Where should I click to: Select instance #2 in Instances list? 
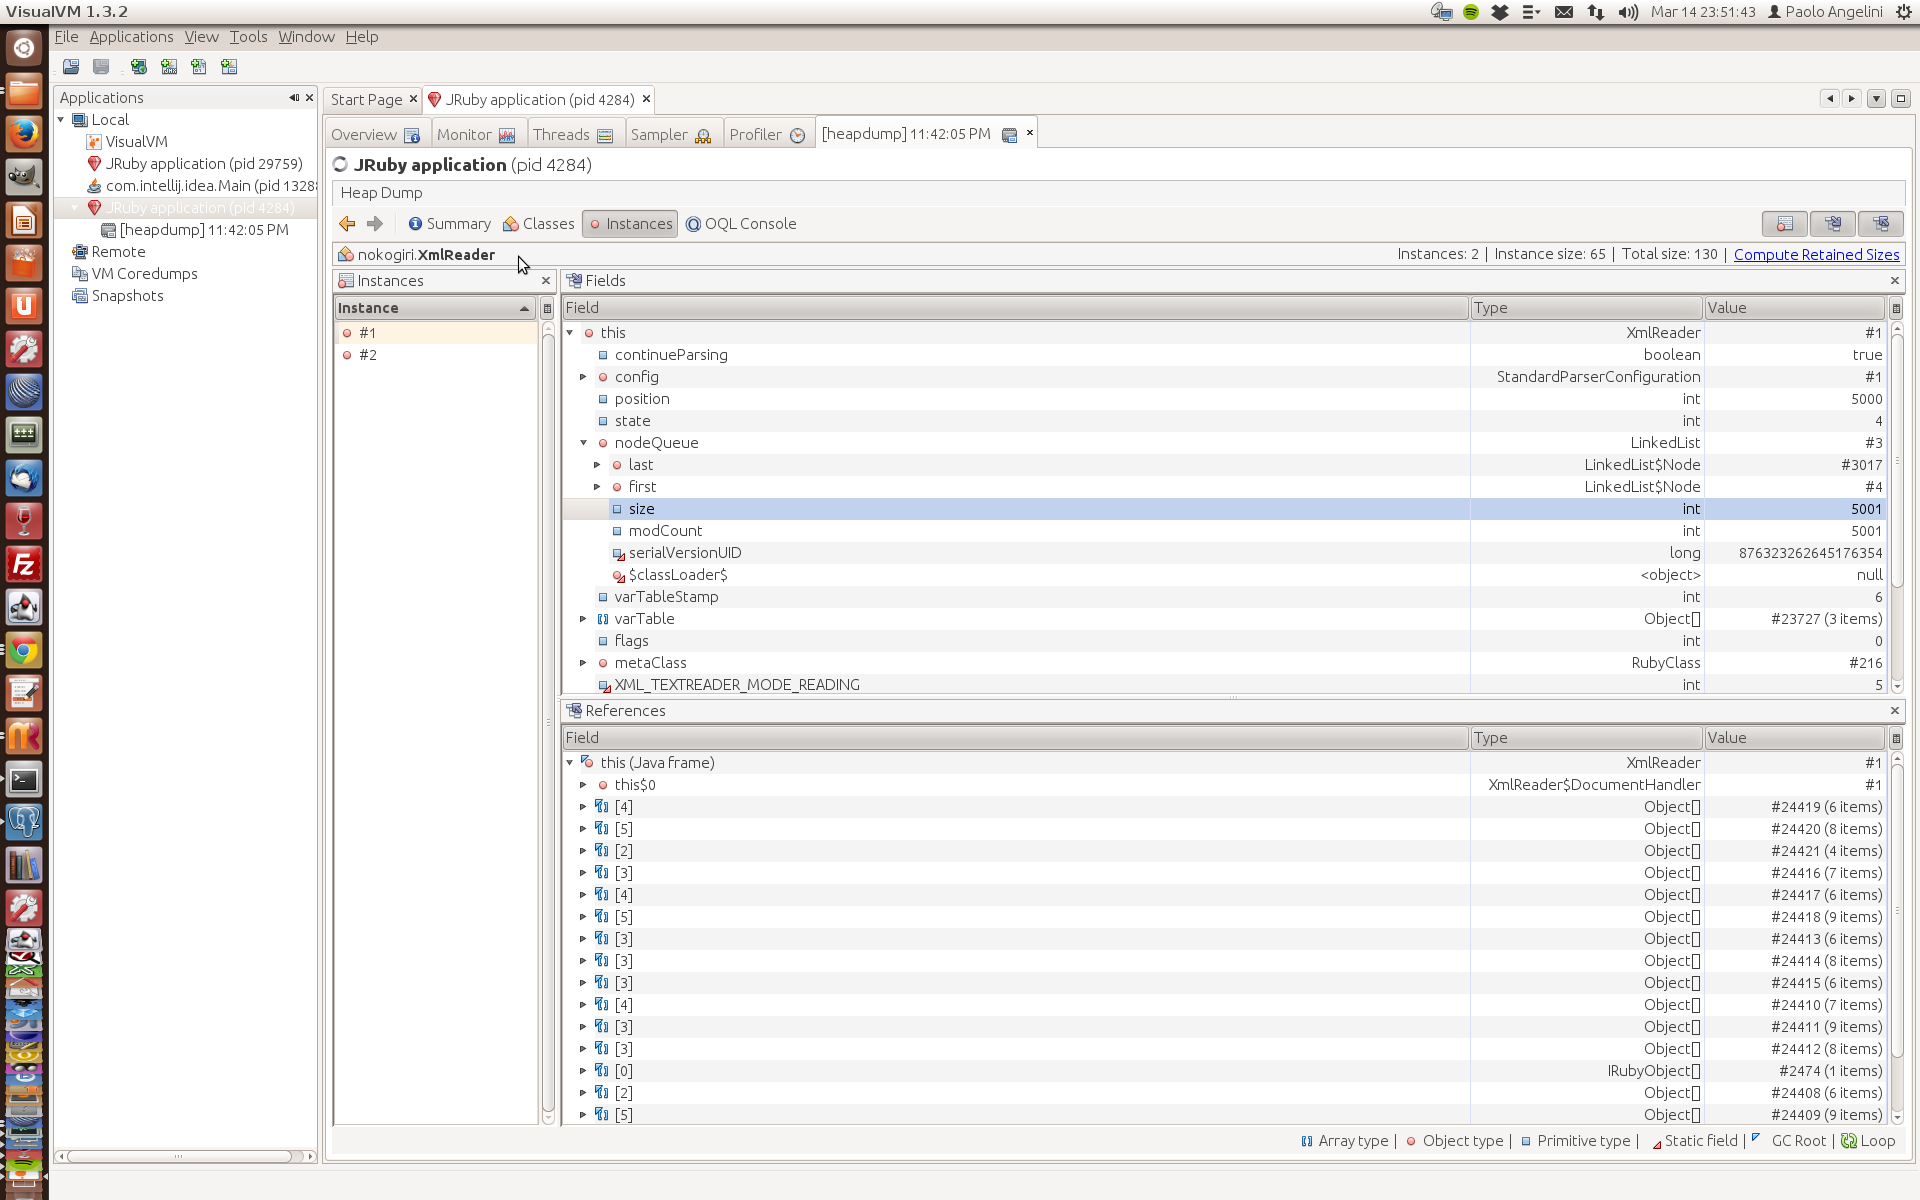tap(435, 355)
